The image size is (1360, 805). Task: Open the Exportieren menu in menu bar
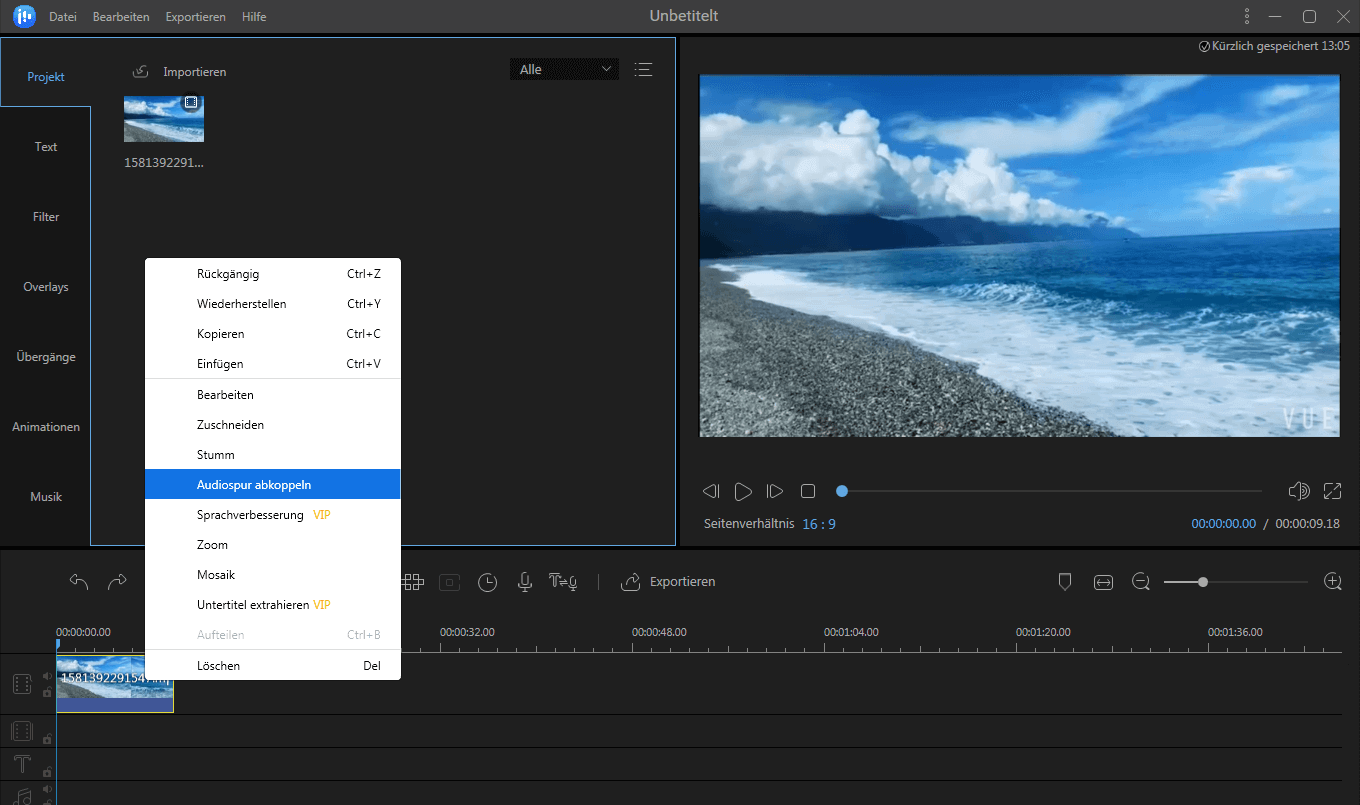click(195, 16)
